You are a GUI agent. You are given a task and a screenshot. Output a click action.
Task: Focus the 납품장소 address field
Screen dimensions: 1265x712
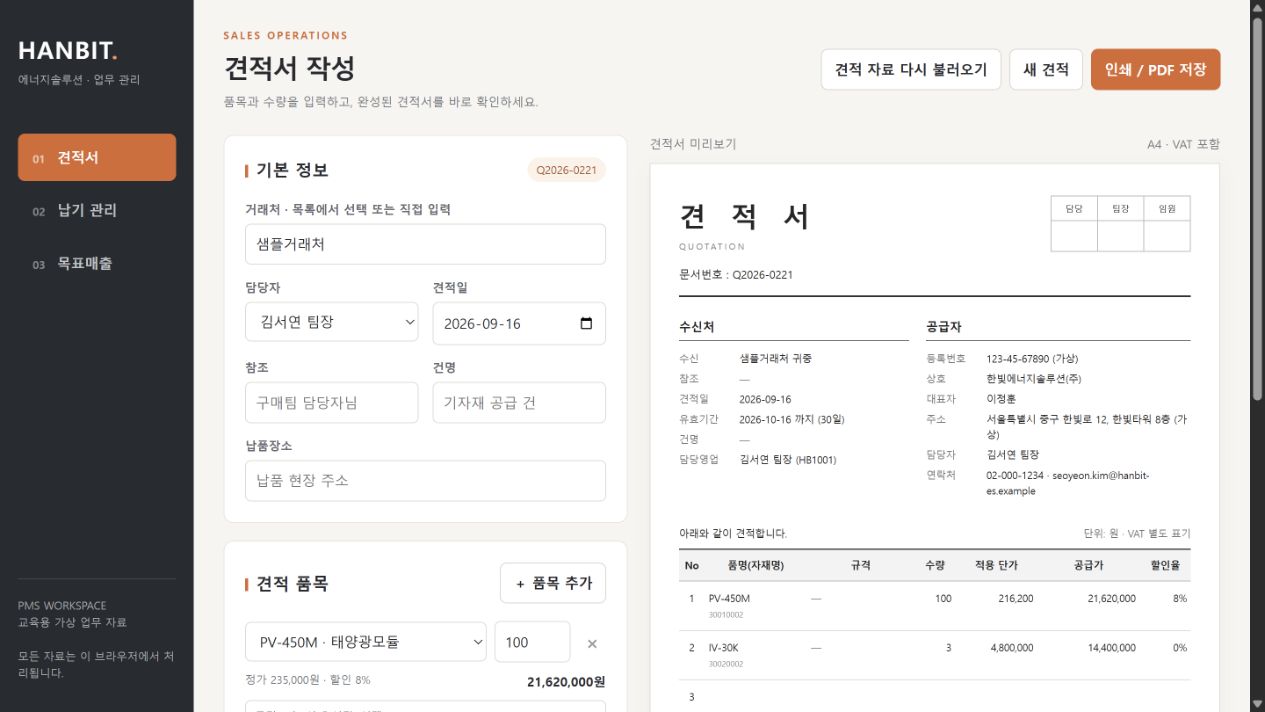[x=425, y=480]
